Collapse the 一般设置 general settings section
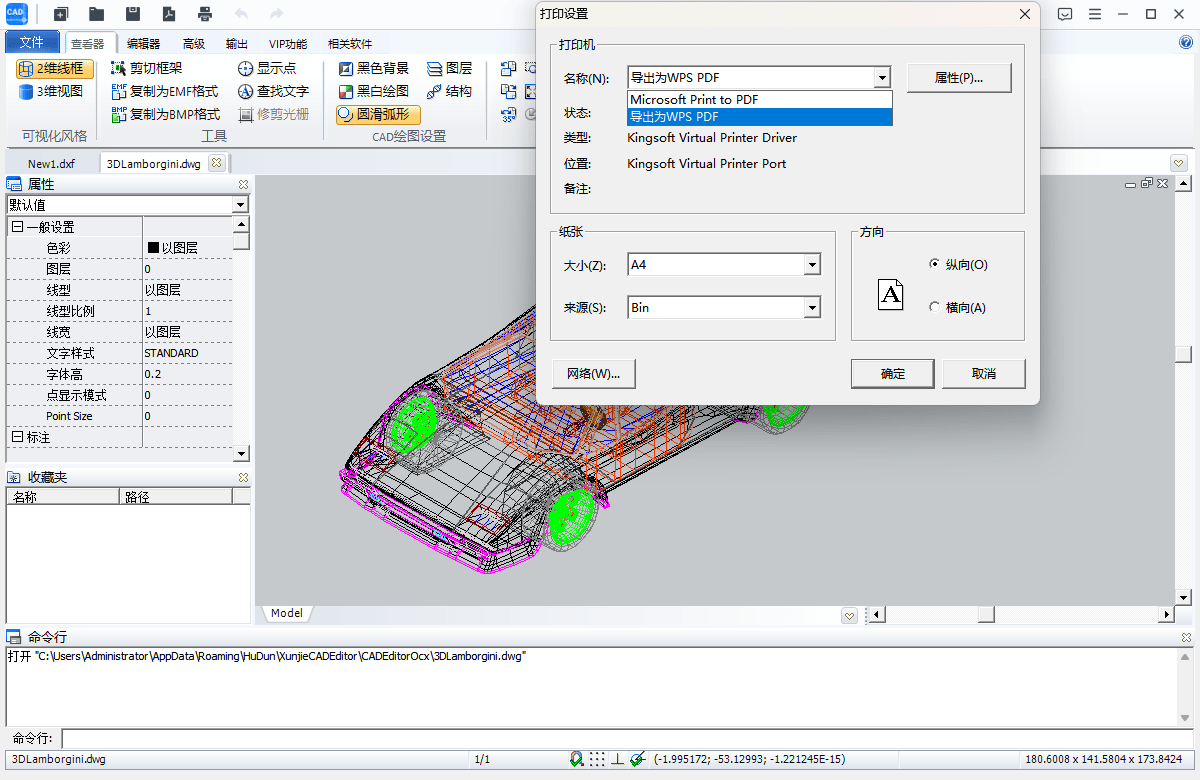The height and width of the screenshot is (780, 1200). pyautogui.click(x=17, y=227)
